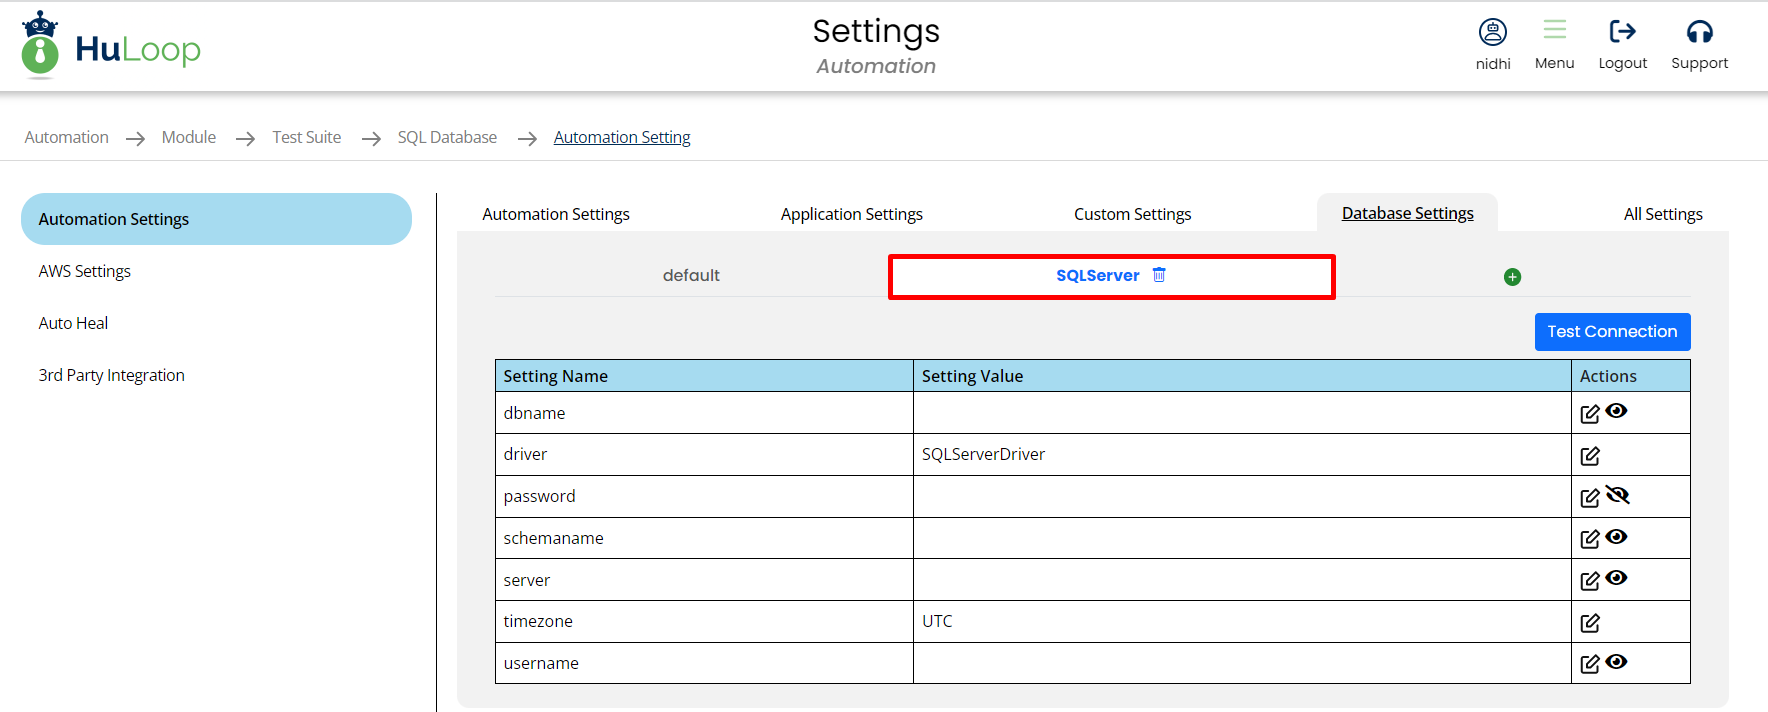The image size is (1768, 712).
Task: Open the hamburger Menu
Action: [x=1554, y=31]
